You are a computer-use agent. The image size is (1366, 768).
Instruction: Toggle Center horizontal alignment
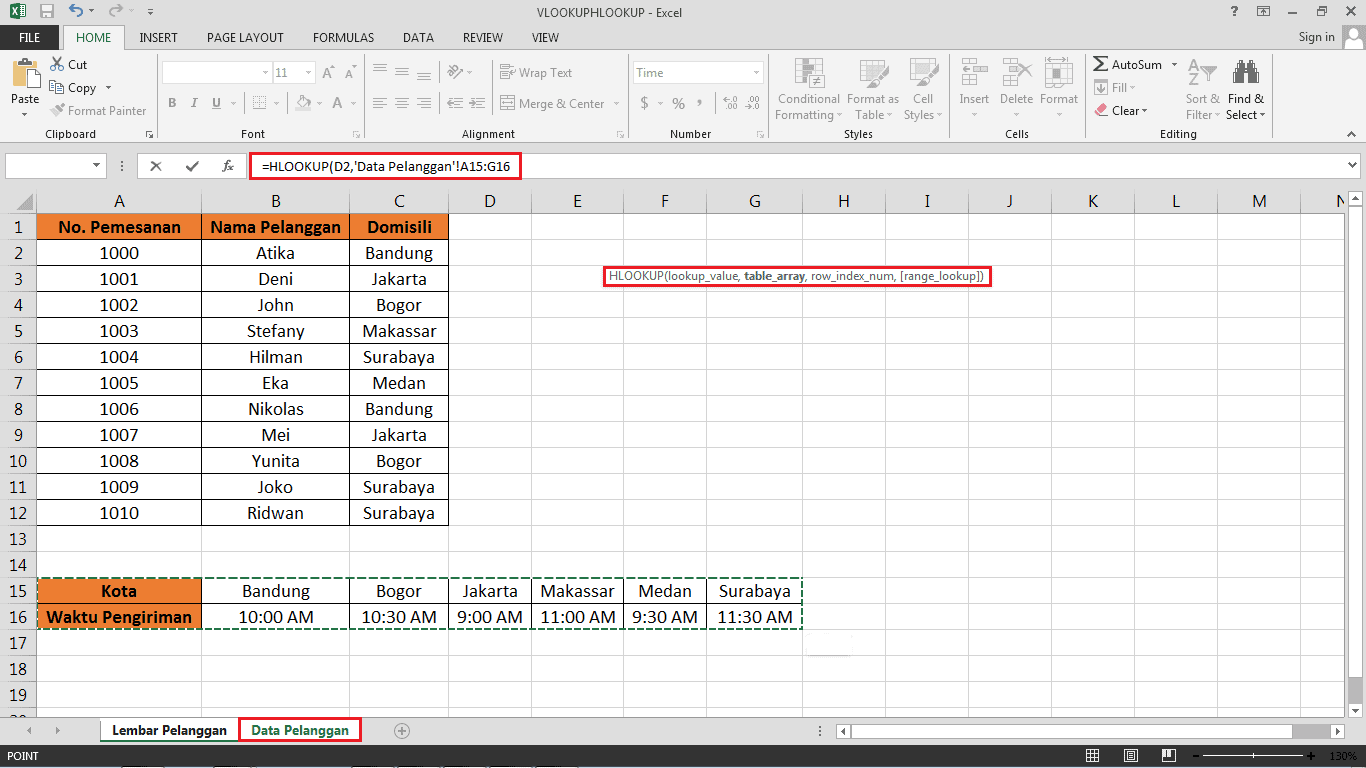pyautogui.click(x=401, y=103)
